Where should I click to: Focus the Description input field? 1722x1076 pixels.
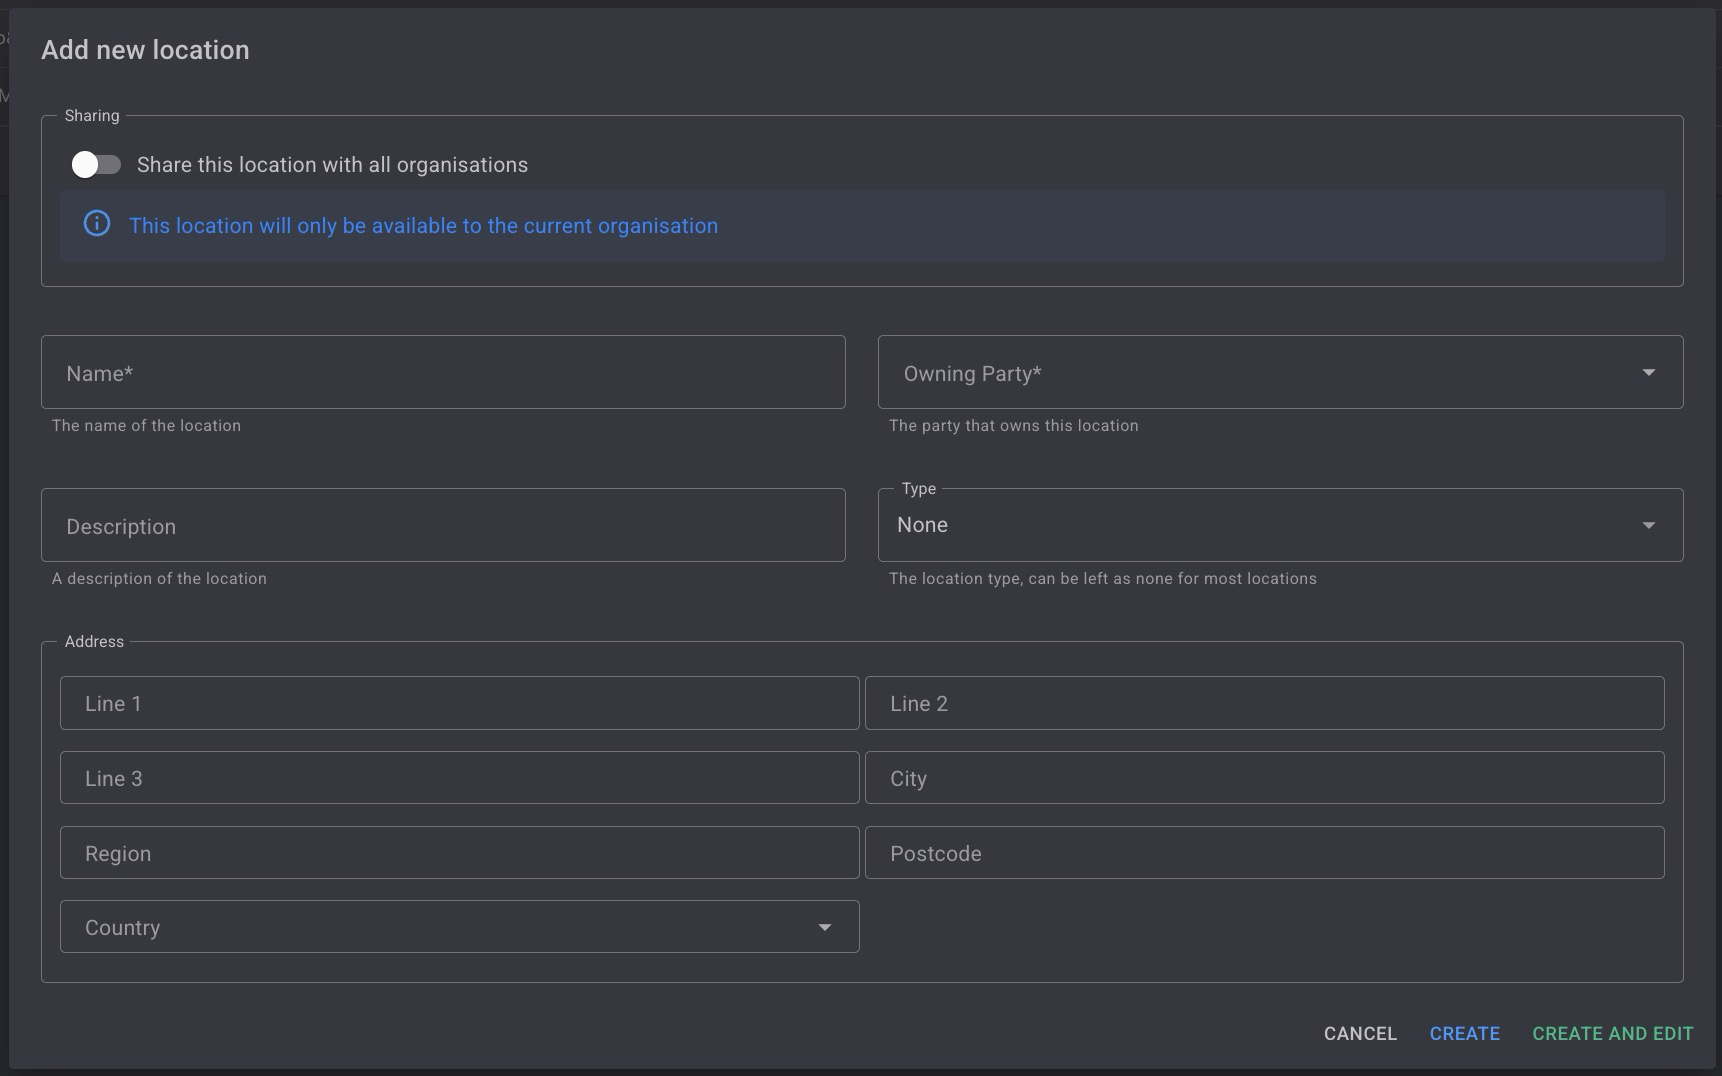point(443,525)
